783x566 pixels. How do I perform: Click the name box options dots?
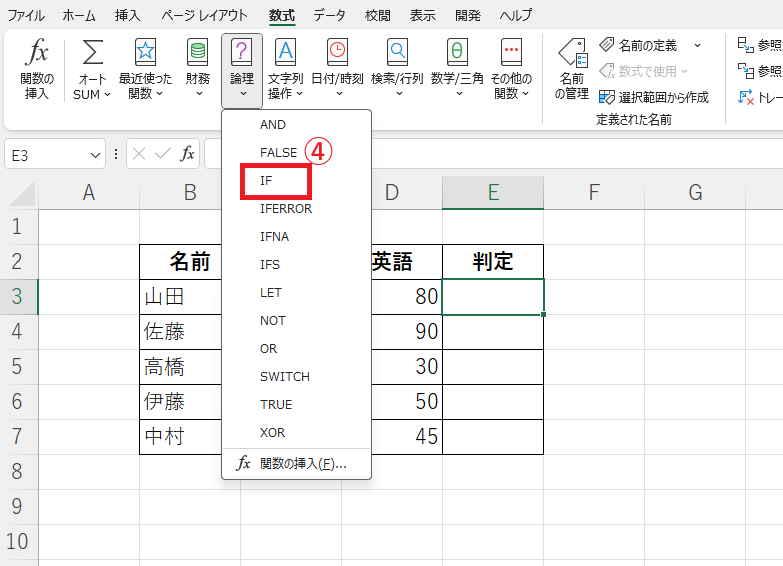(116, 154)
